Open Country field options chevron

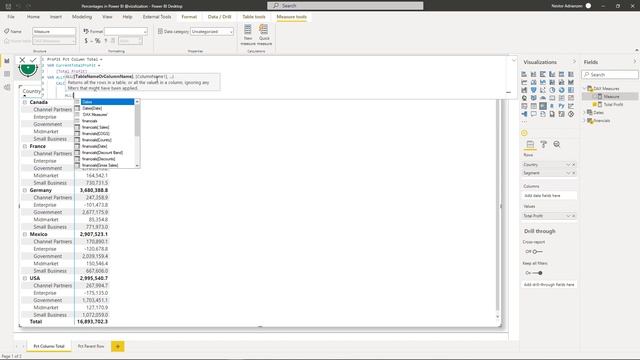(568, 164)
